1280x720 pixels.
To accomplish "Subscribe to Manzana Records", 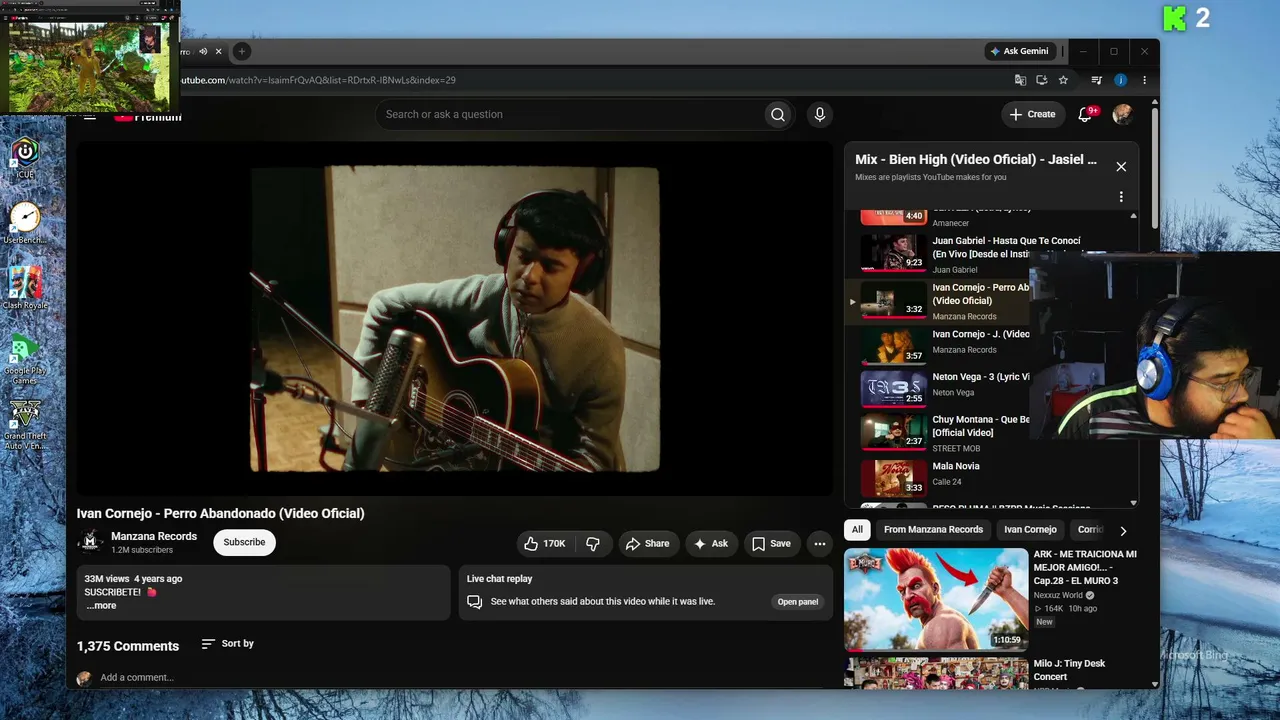I will click(x=244, y=542).
